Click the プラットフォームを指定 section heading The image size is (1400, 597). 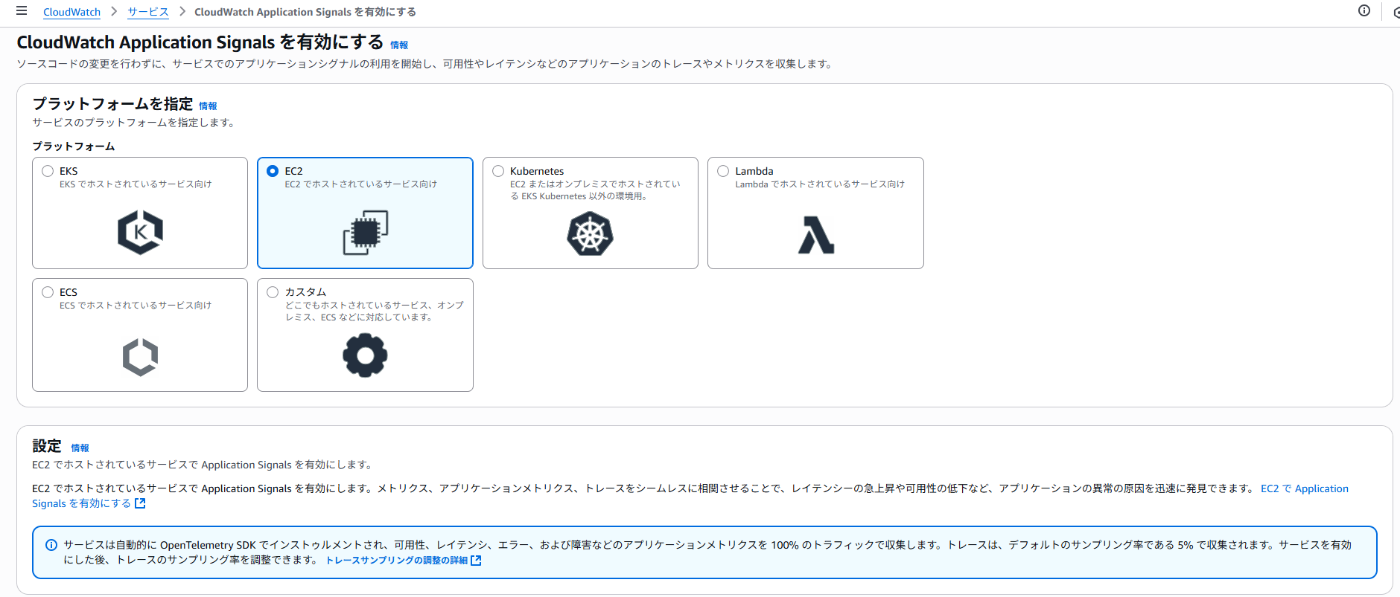pos(112,104)
